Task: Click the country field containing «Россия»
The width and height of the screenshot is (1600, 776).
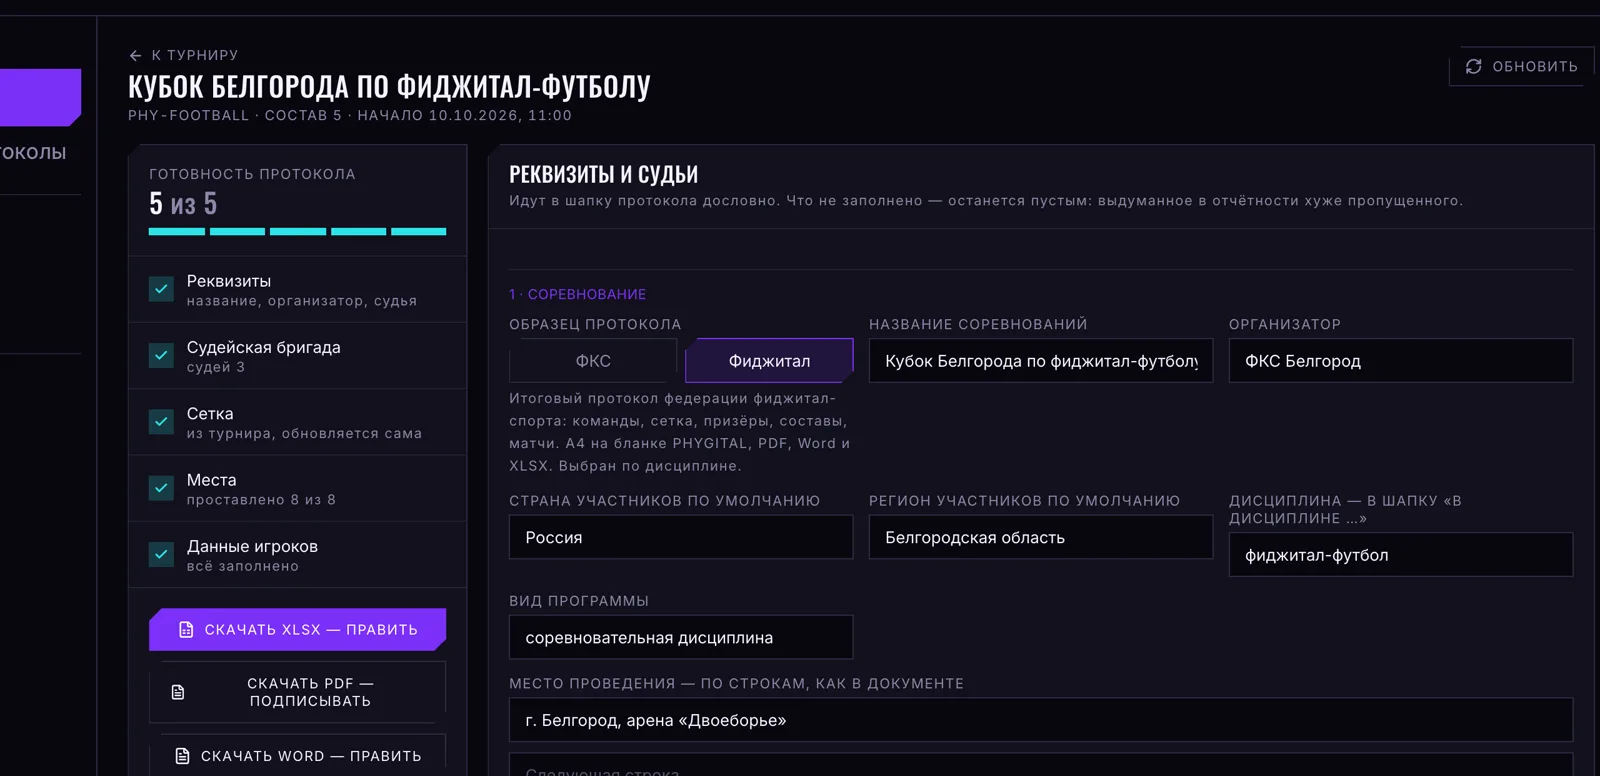Action: [681, 537]
